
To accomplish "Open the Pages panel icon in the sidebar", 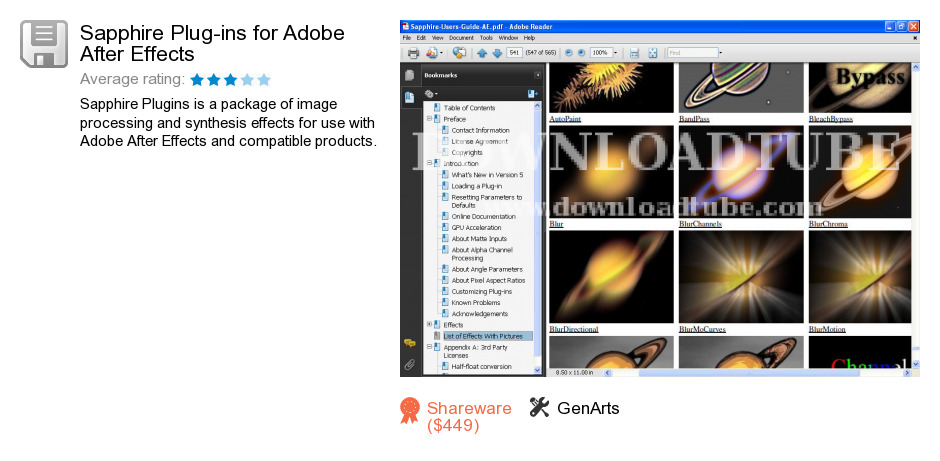I will pyautogui.click(x=409, y=75).
